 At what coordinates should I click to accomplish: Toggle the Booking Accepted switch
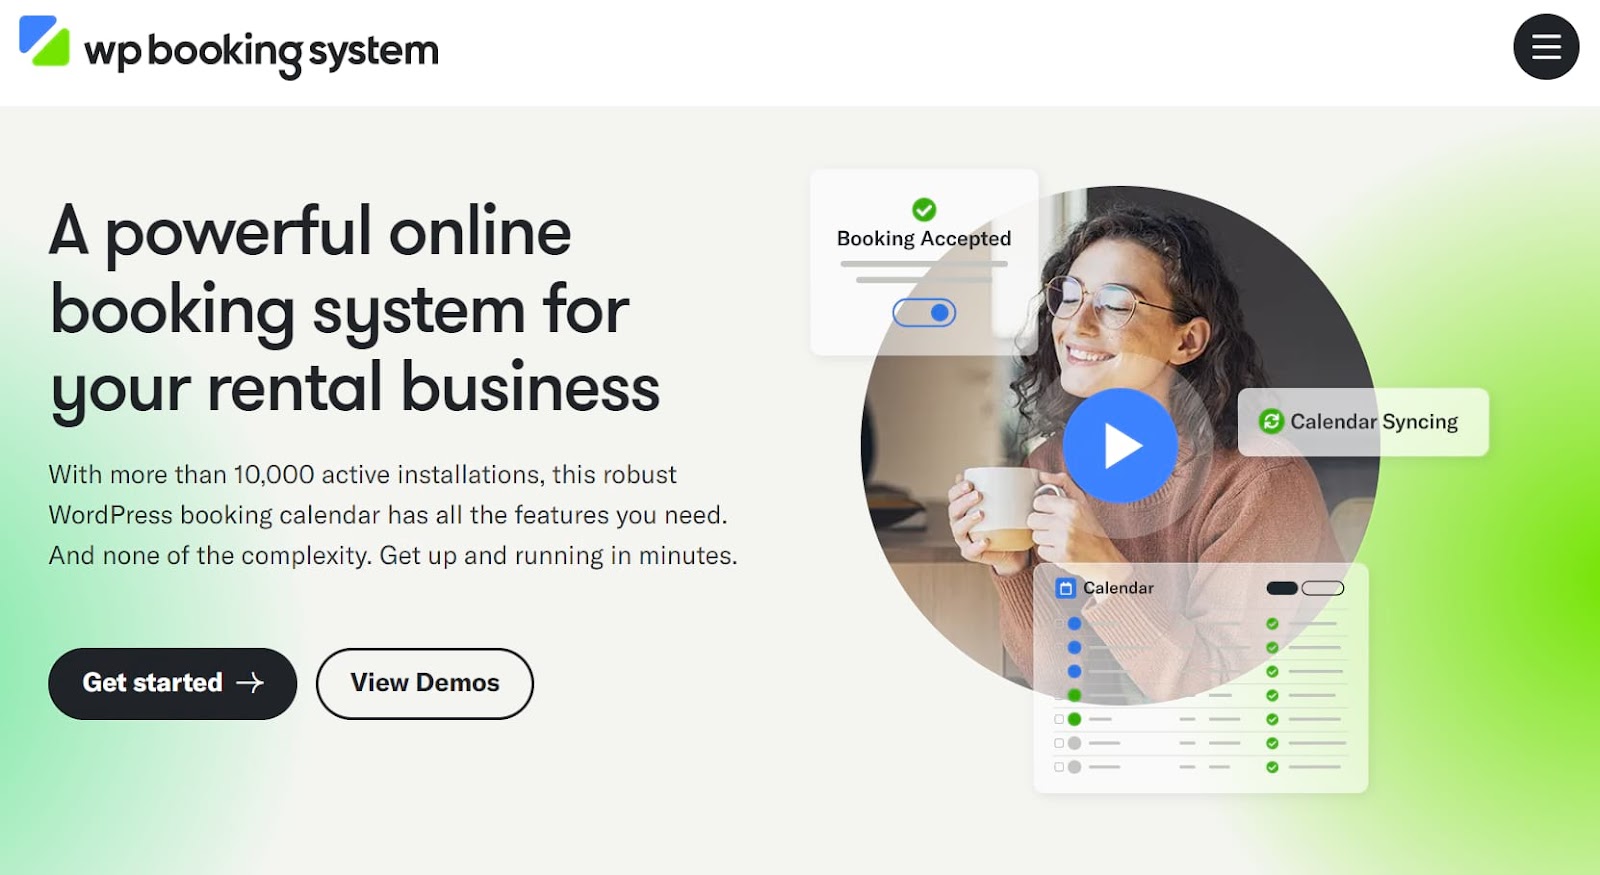pos(924,313)
